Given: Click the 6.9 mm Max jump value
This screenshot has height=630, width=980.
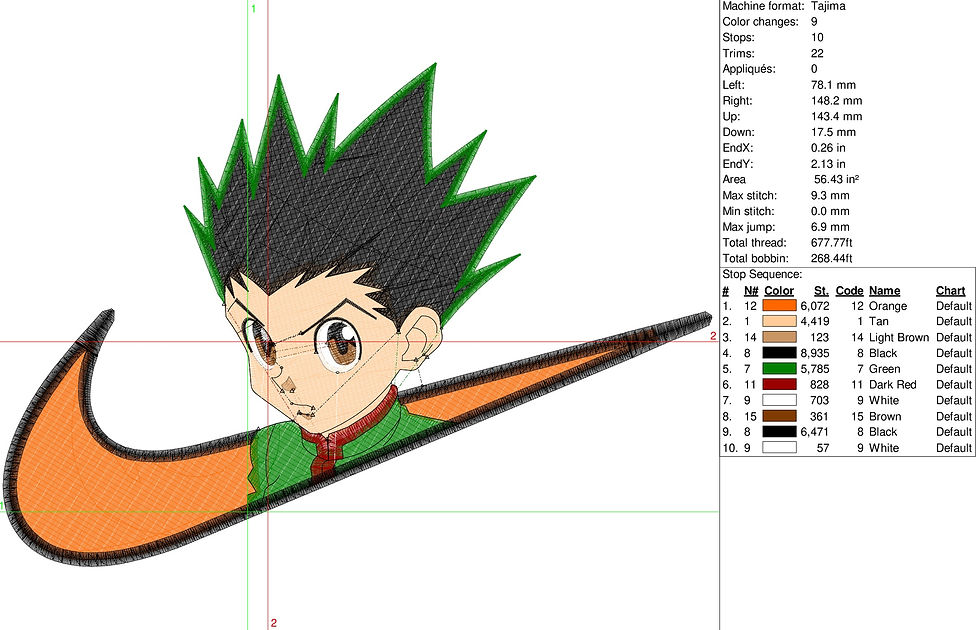Looking at the screenshot, I should (x=830, y=227).
